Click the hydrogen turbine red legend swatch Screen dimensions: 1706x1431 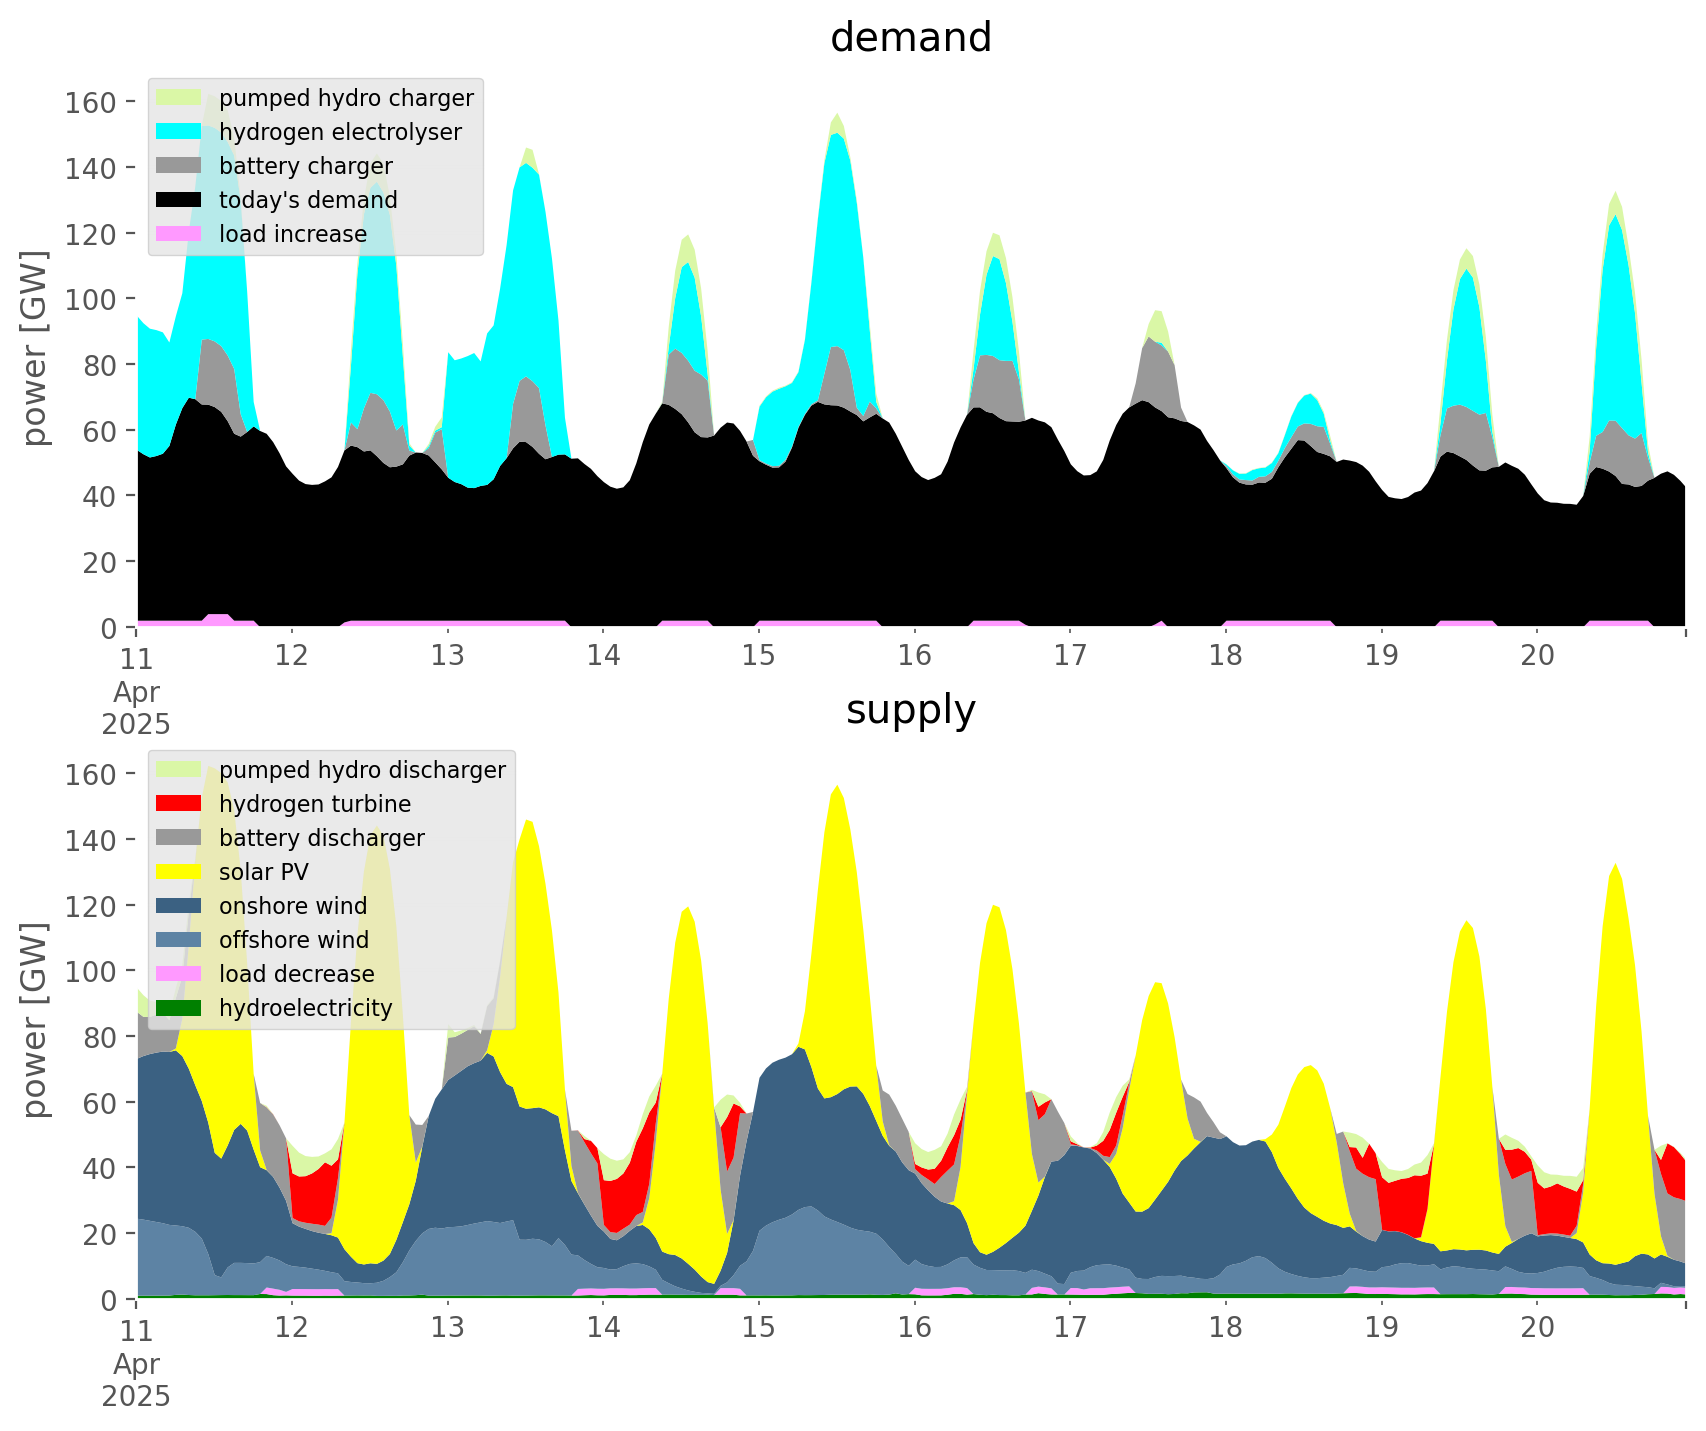tap(179, 804)
